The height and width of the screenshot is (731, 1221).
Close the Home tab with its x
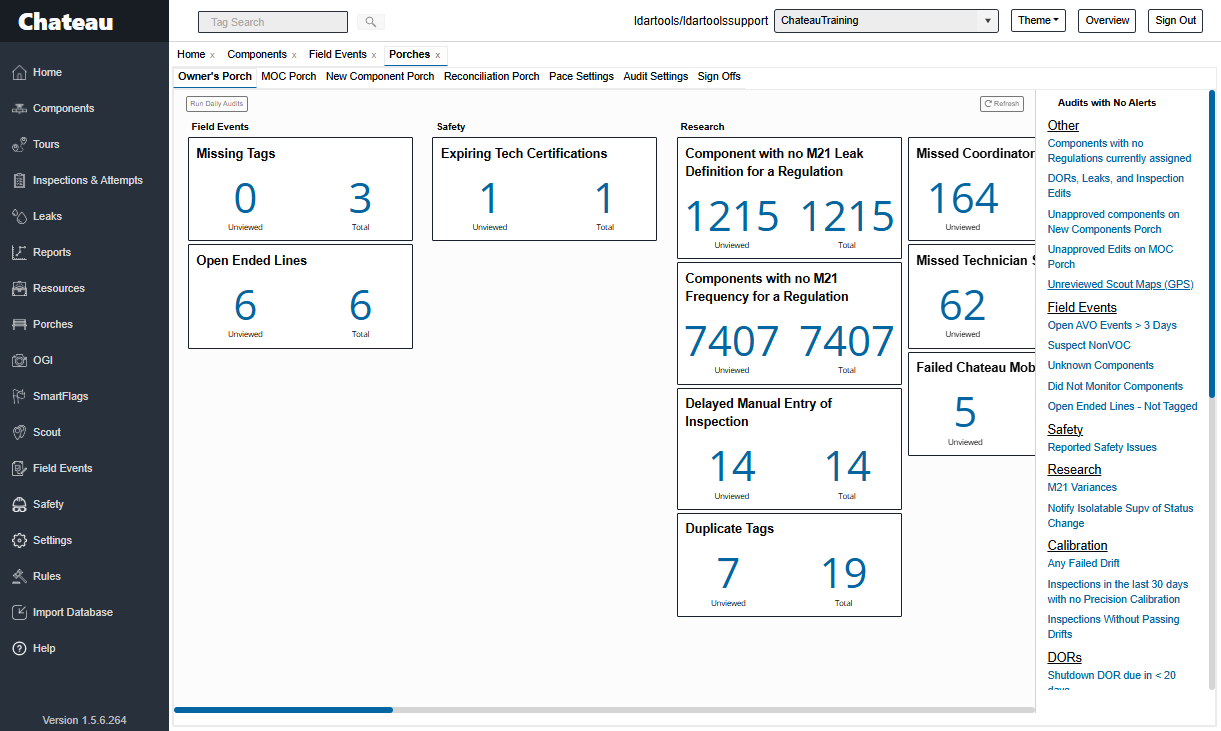[212, 55]
